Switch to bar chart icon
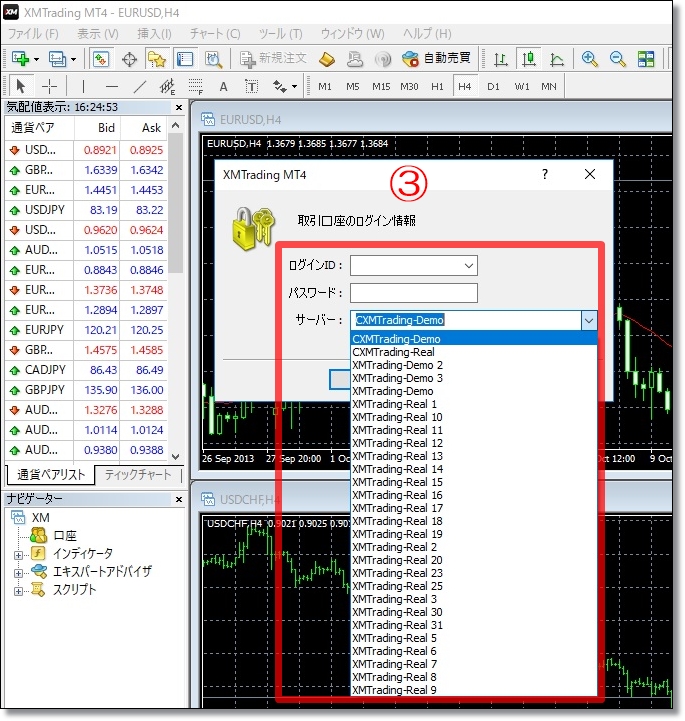Screen dimensions: 685x721 tap(501, 59)
